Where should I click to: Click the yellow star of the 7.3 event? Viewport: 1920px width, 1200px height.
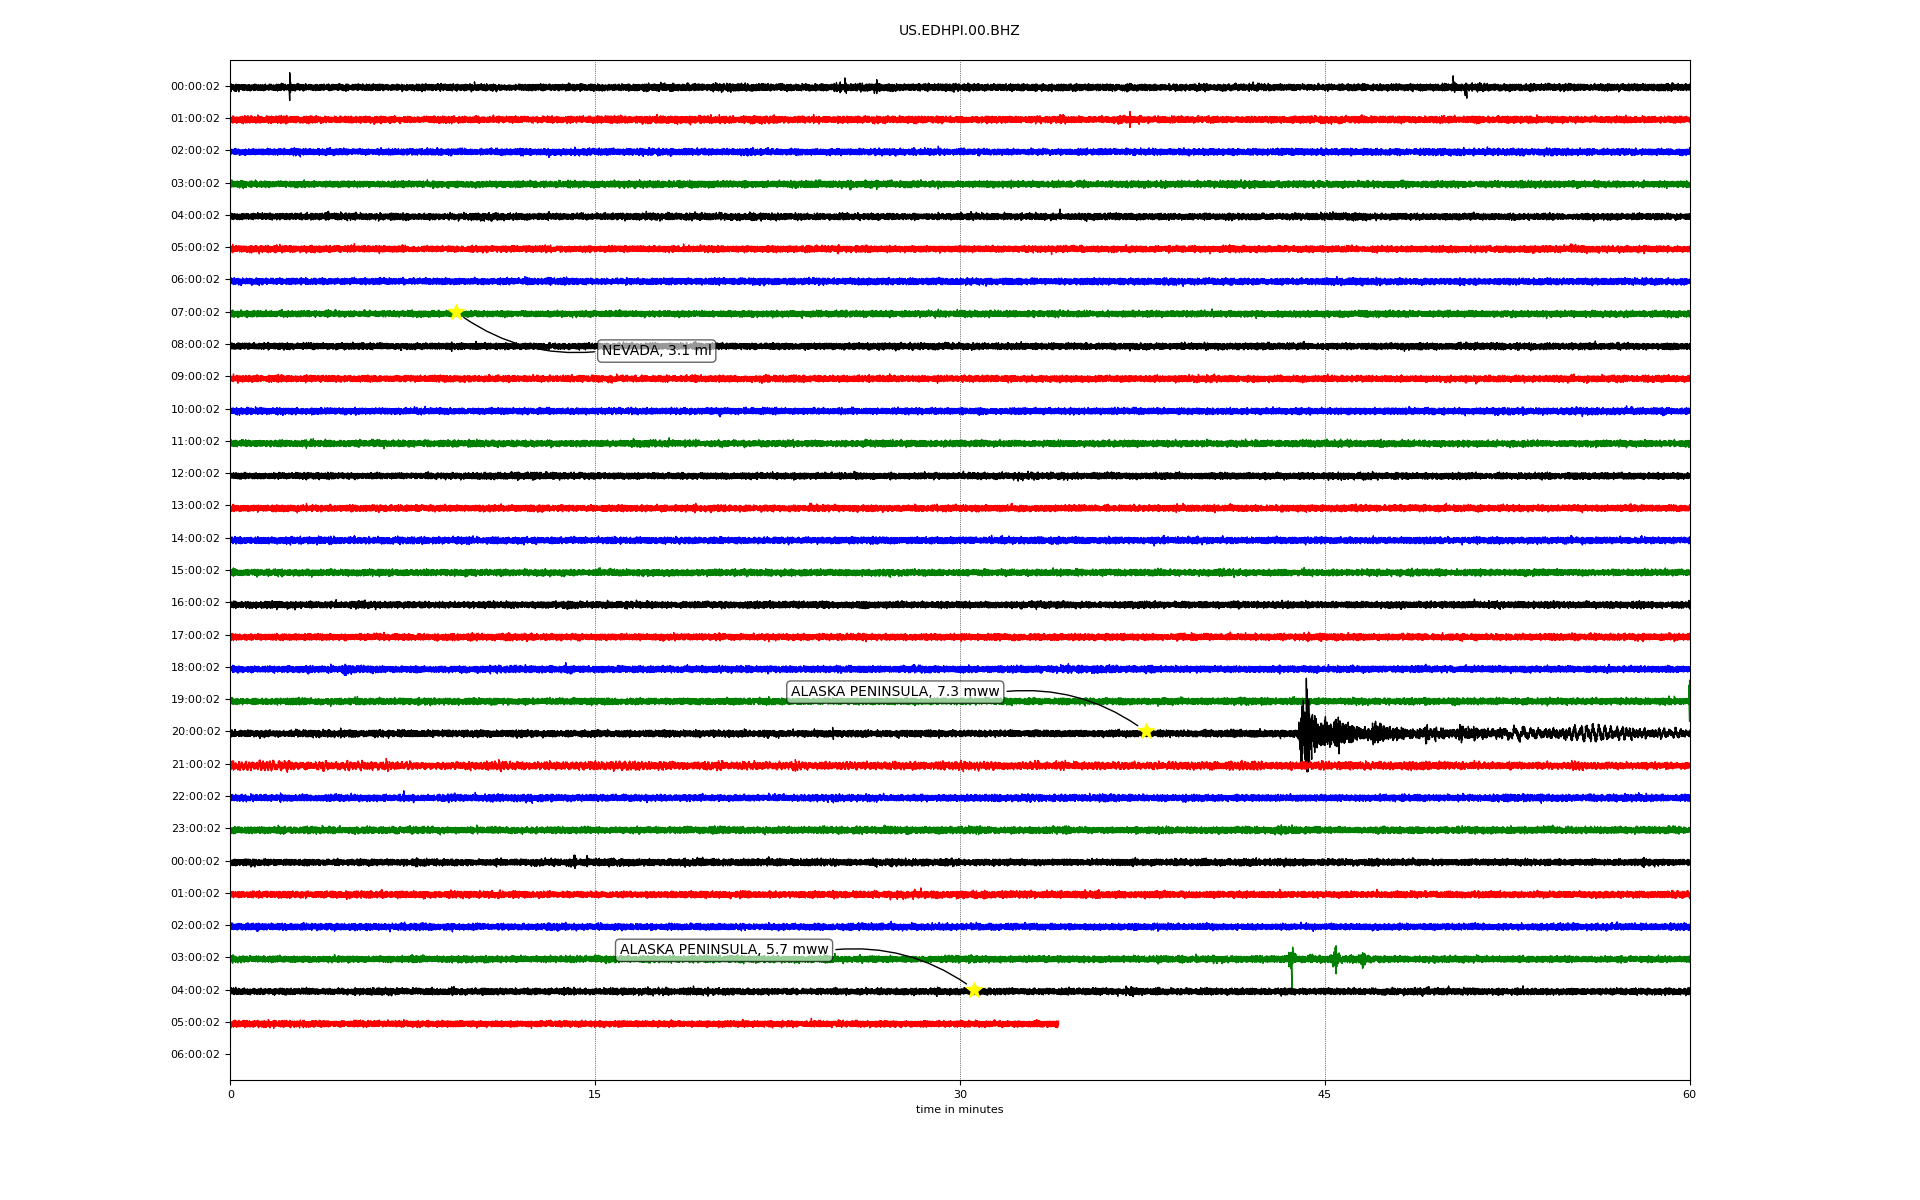coord(1146,731)
